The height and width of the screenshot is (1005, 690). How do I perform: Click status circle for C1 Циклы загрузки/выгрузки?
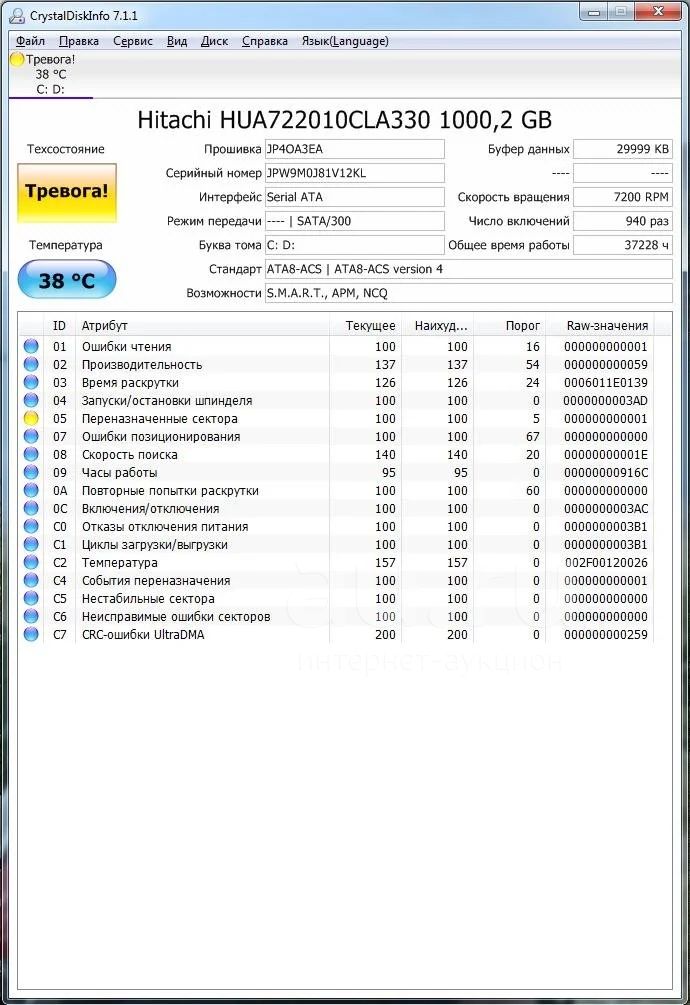coord(31,544)
